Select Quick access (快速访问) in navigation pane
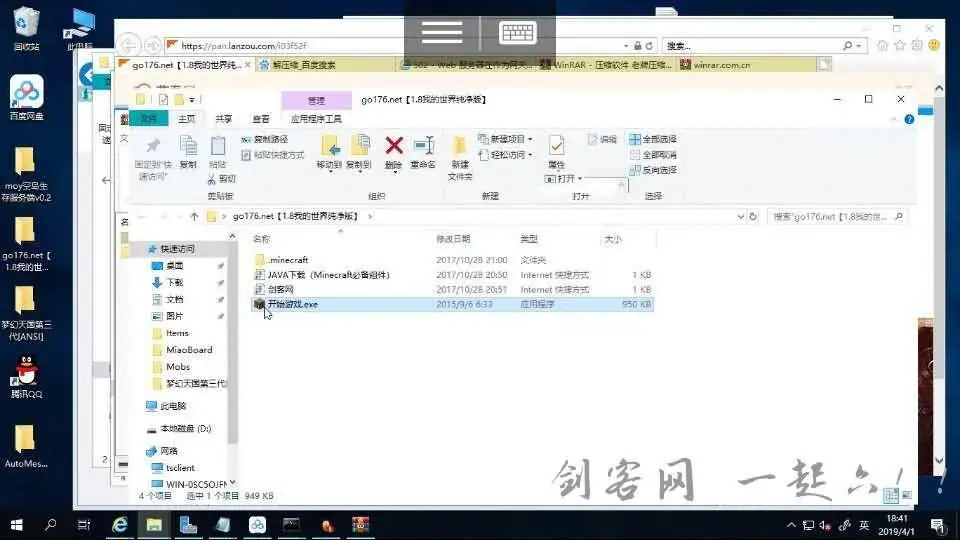960x540 pixels. coord(178,249)
